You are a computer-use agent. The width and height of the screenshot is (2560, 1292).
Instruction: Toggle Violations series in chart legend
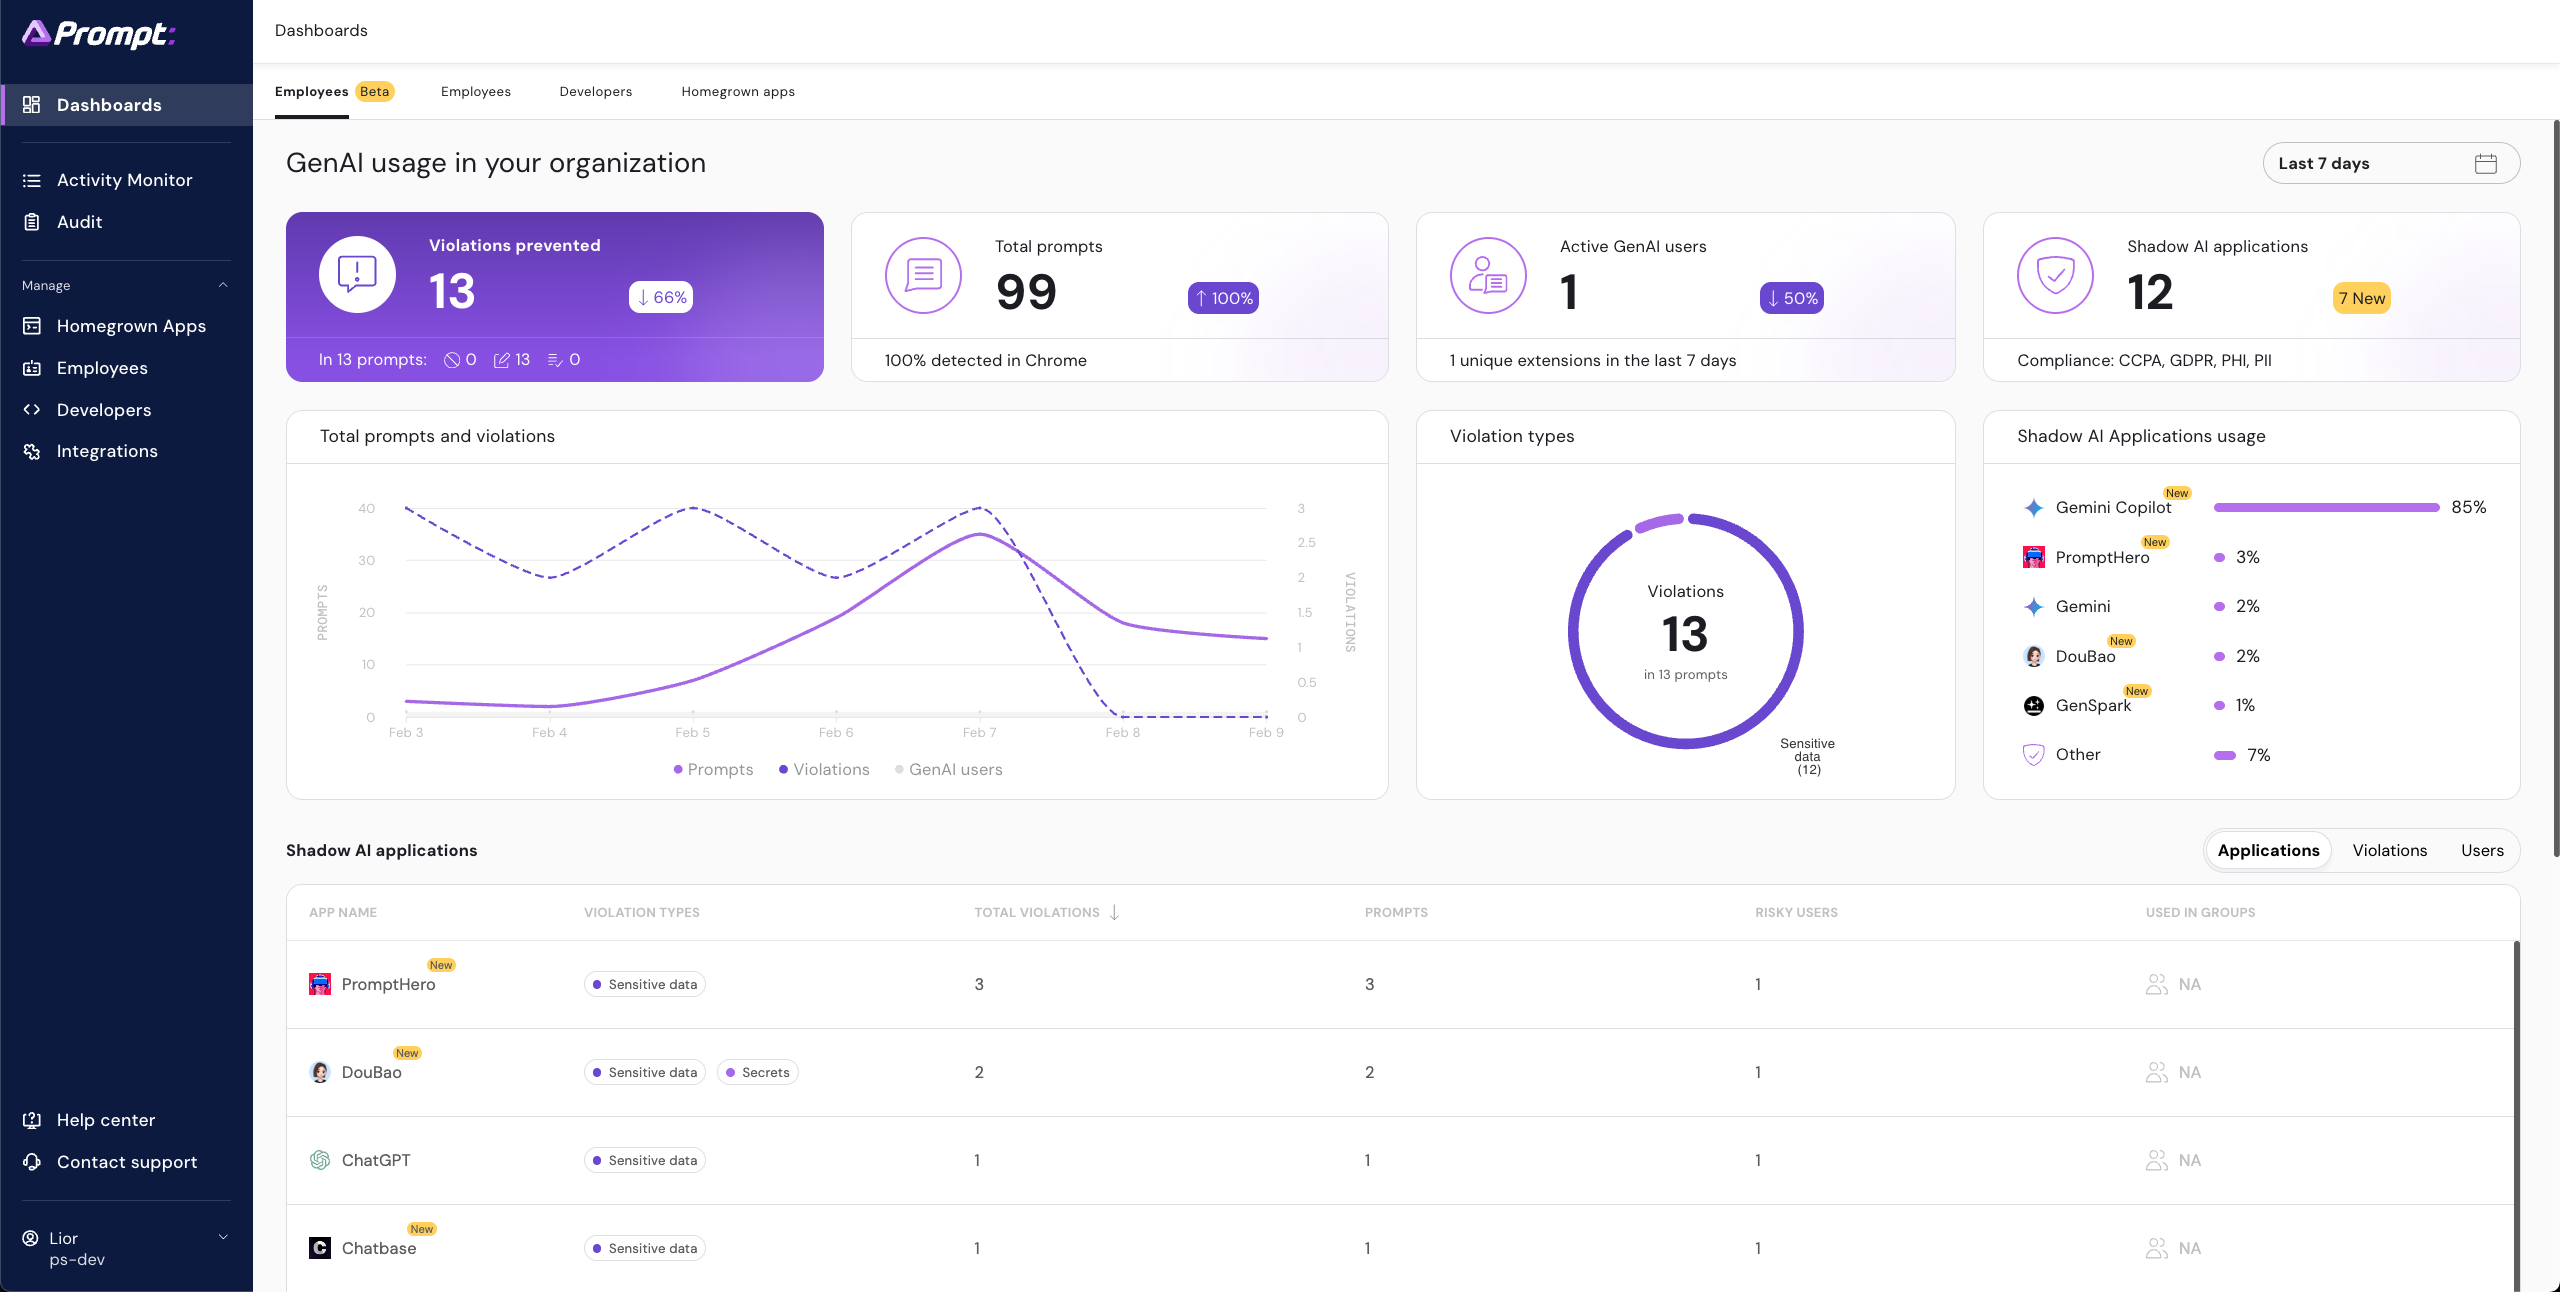click(824, 769)
